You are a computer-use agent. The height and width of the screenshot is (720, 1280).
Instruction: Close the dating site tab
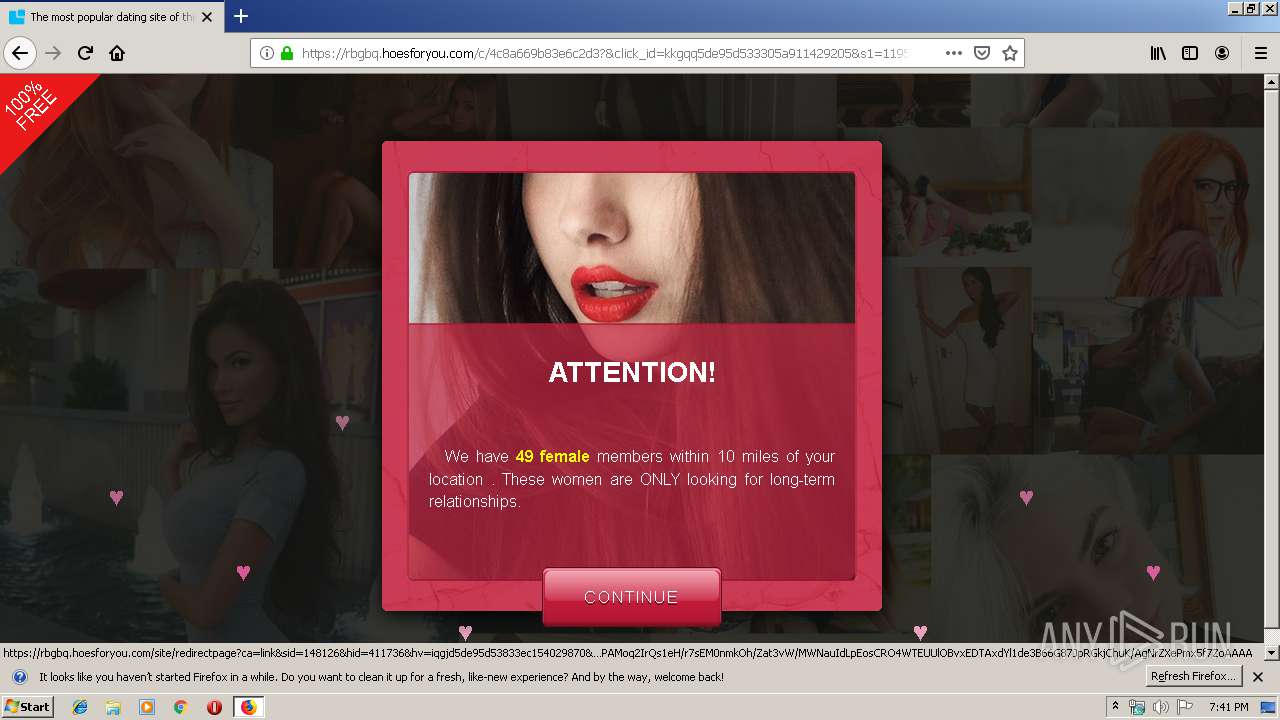tap(207, 17)
